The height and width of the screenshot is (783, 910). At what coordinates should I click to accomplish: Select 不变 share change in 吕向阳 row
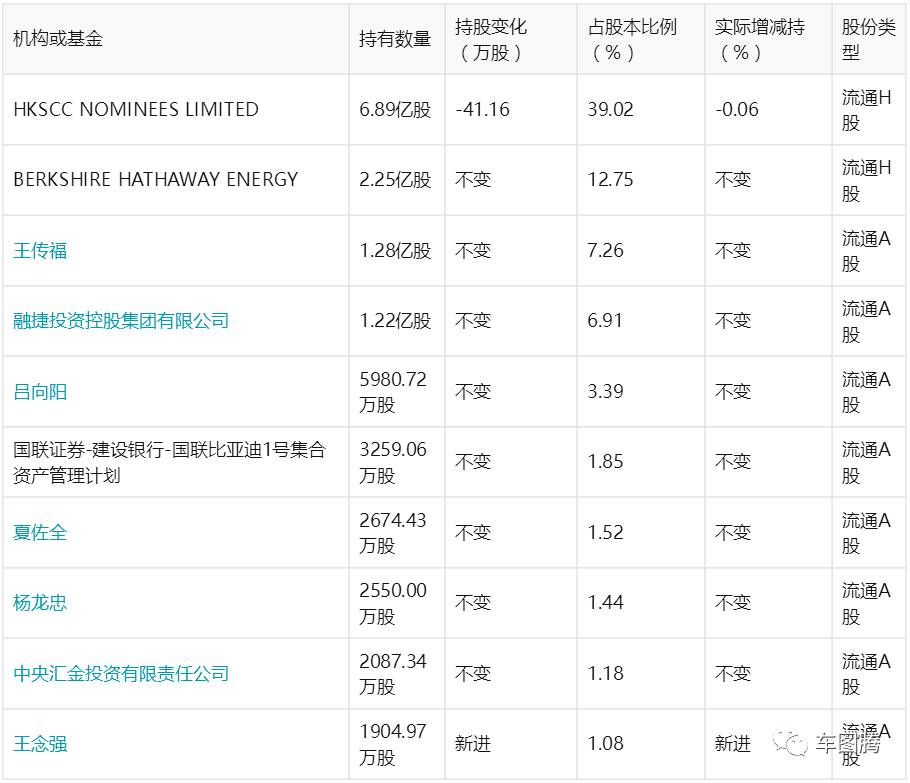click(x=473, y=392)
